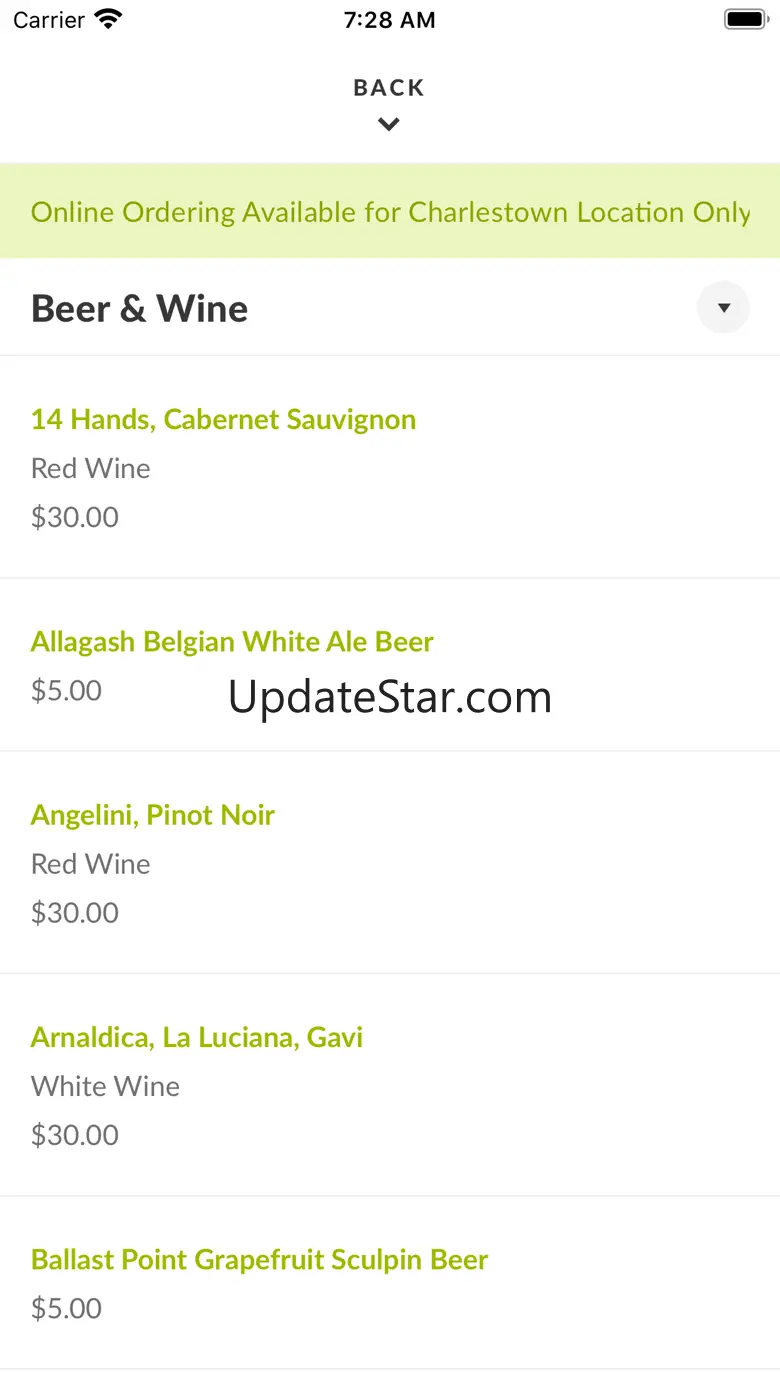780x1387 pixels.
Task: Tap the battery icon in status bar
Action: tap(745, 19)
